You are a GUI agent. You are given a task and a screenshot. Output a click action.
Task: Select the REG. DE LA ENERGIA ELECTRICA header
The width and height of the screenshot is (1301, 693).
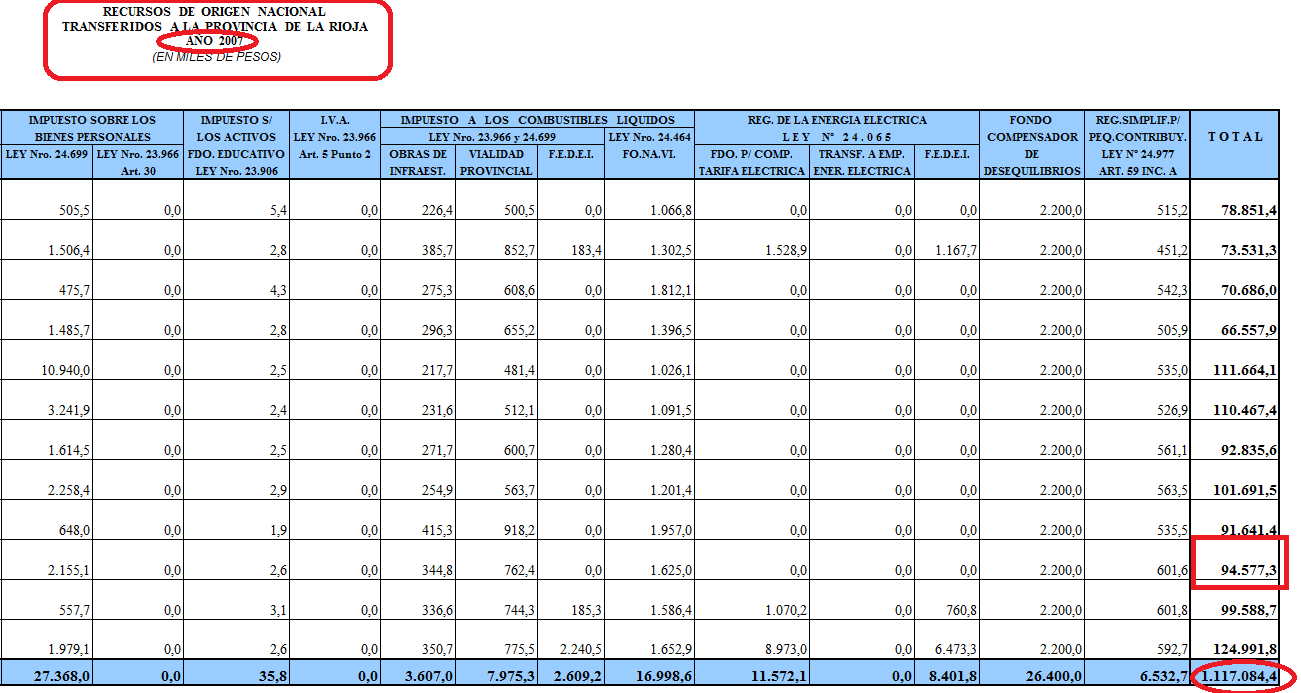point(837,120)
